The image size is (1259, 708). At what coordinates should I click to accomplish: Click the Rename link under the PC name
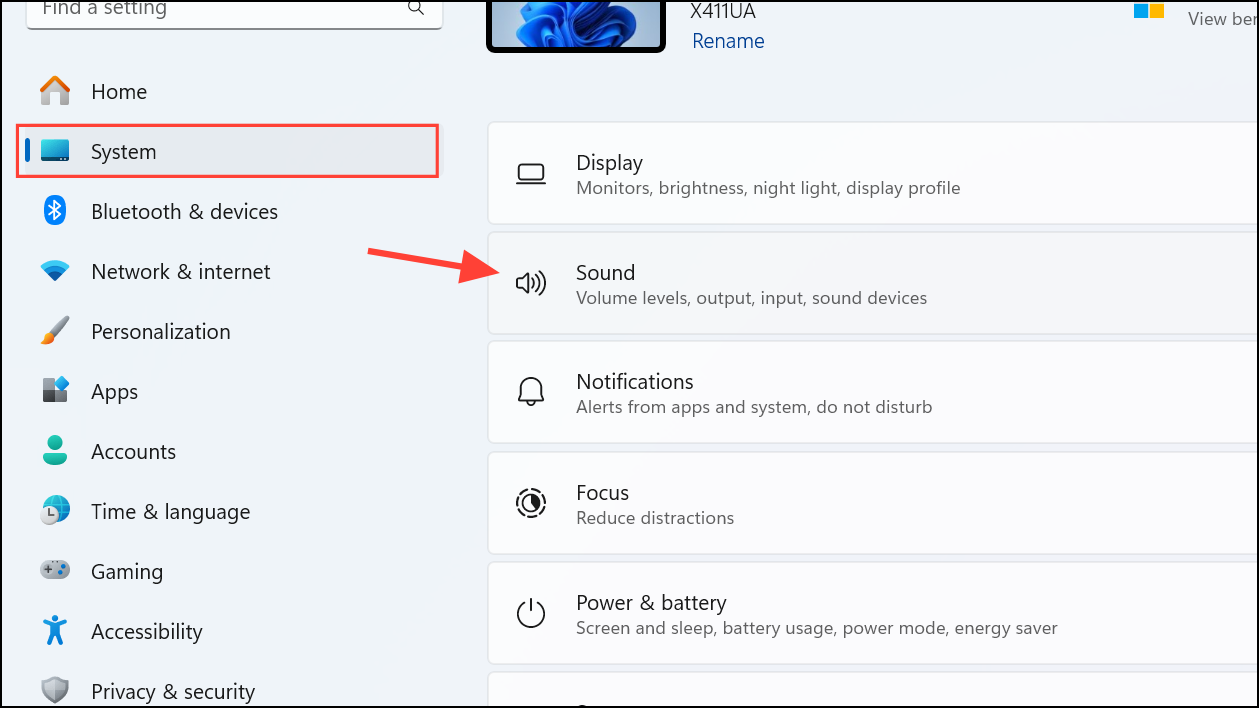click(727, 40)
